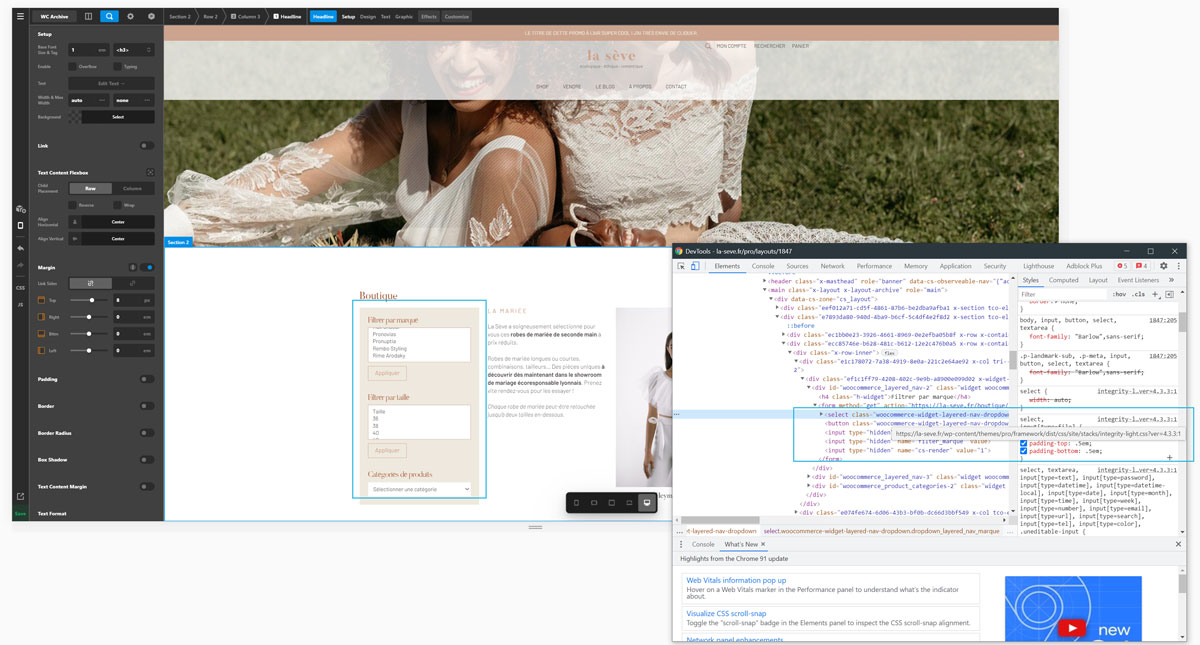Open the Web Vitals information pop up link
The width and height of the screenshot is (1200, 645).
click(x=736, y=580)
